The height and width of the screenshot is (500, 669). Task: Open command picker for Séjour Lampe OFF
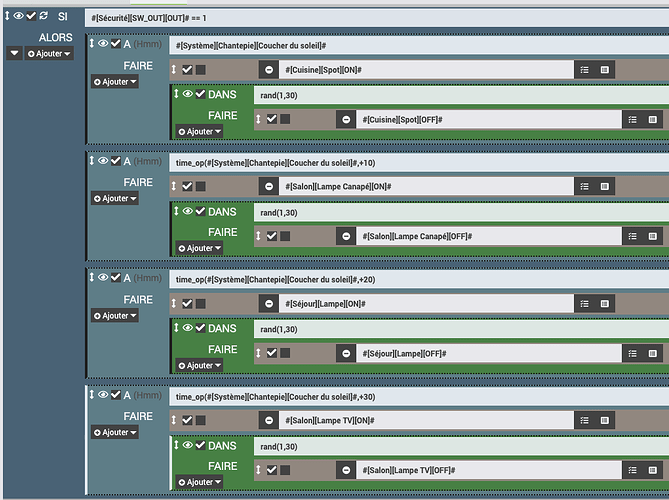(652, 354)
